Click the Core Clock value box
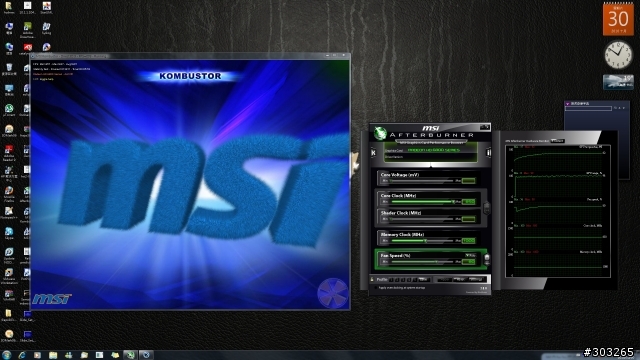The image size is (640, 360). click(469, 202)
